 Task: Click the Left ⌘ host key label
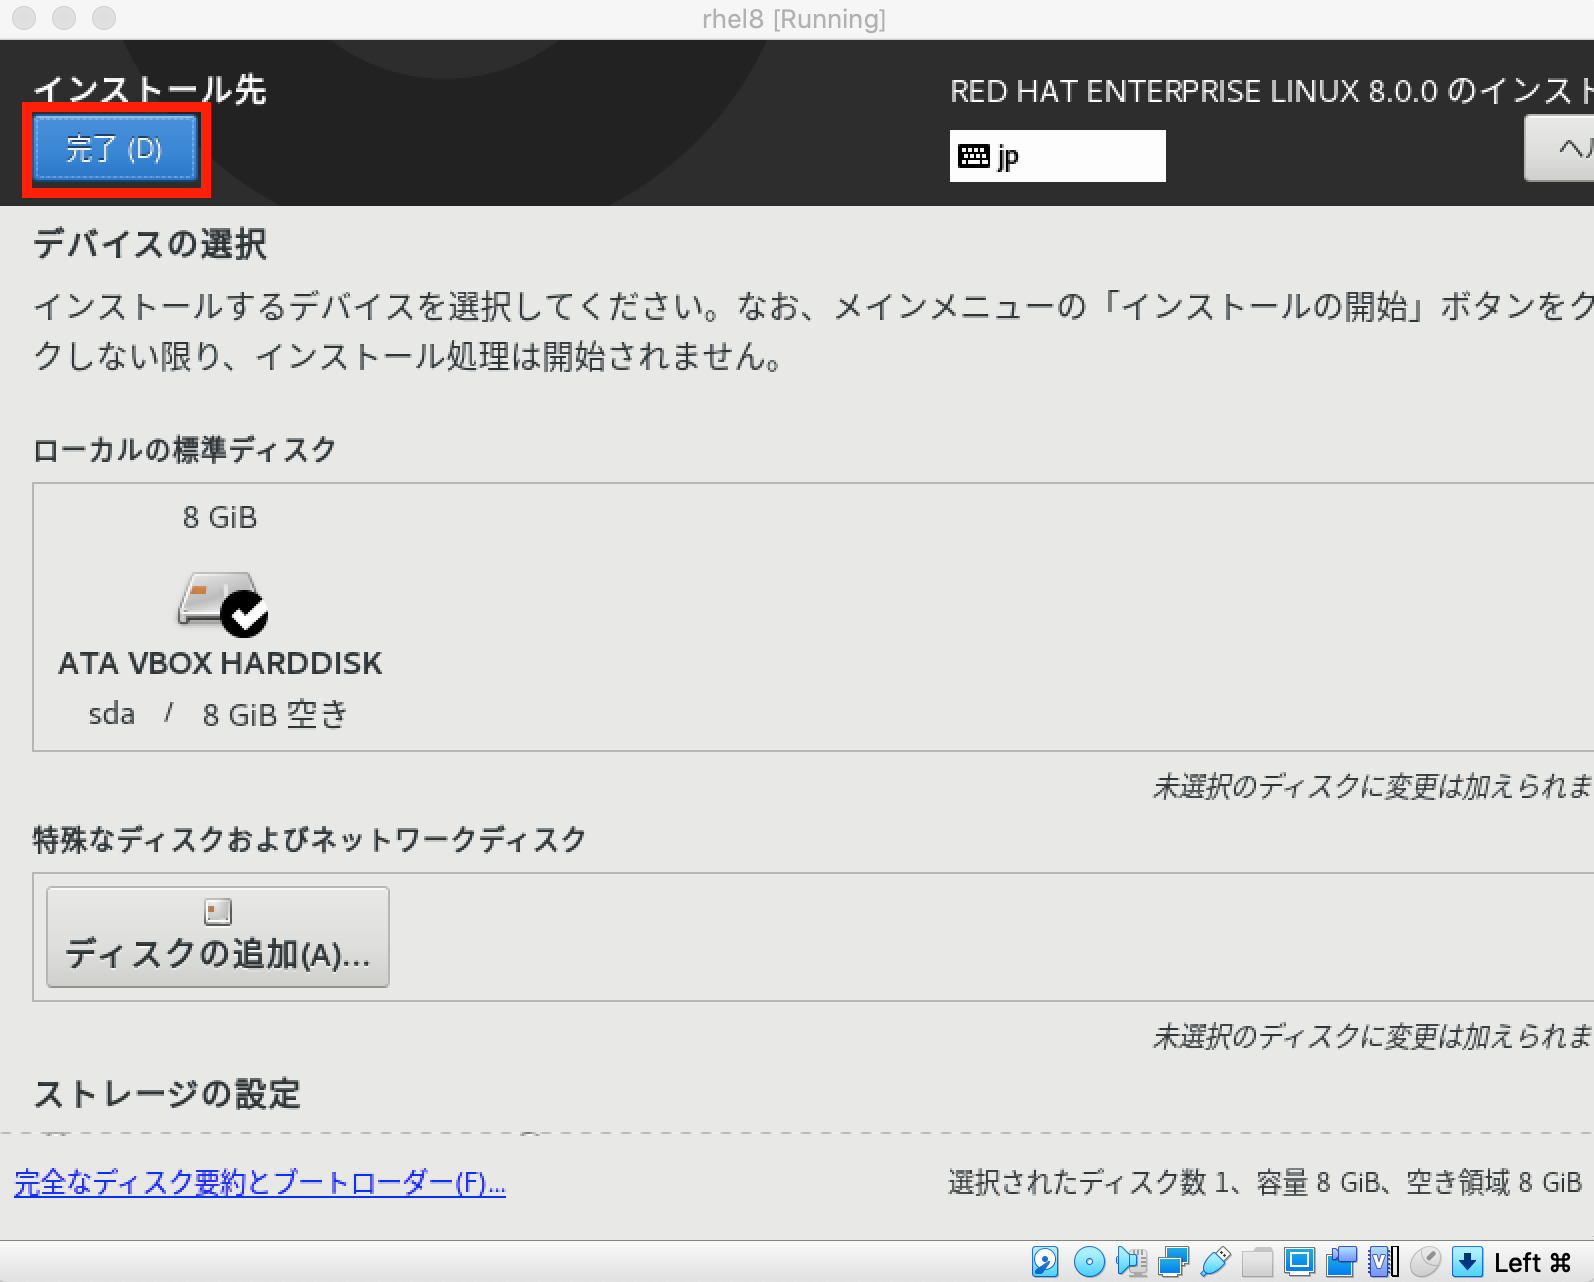click(1532, 1263)
